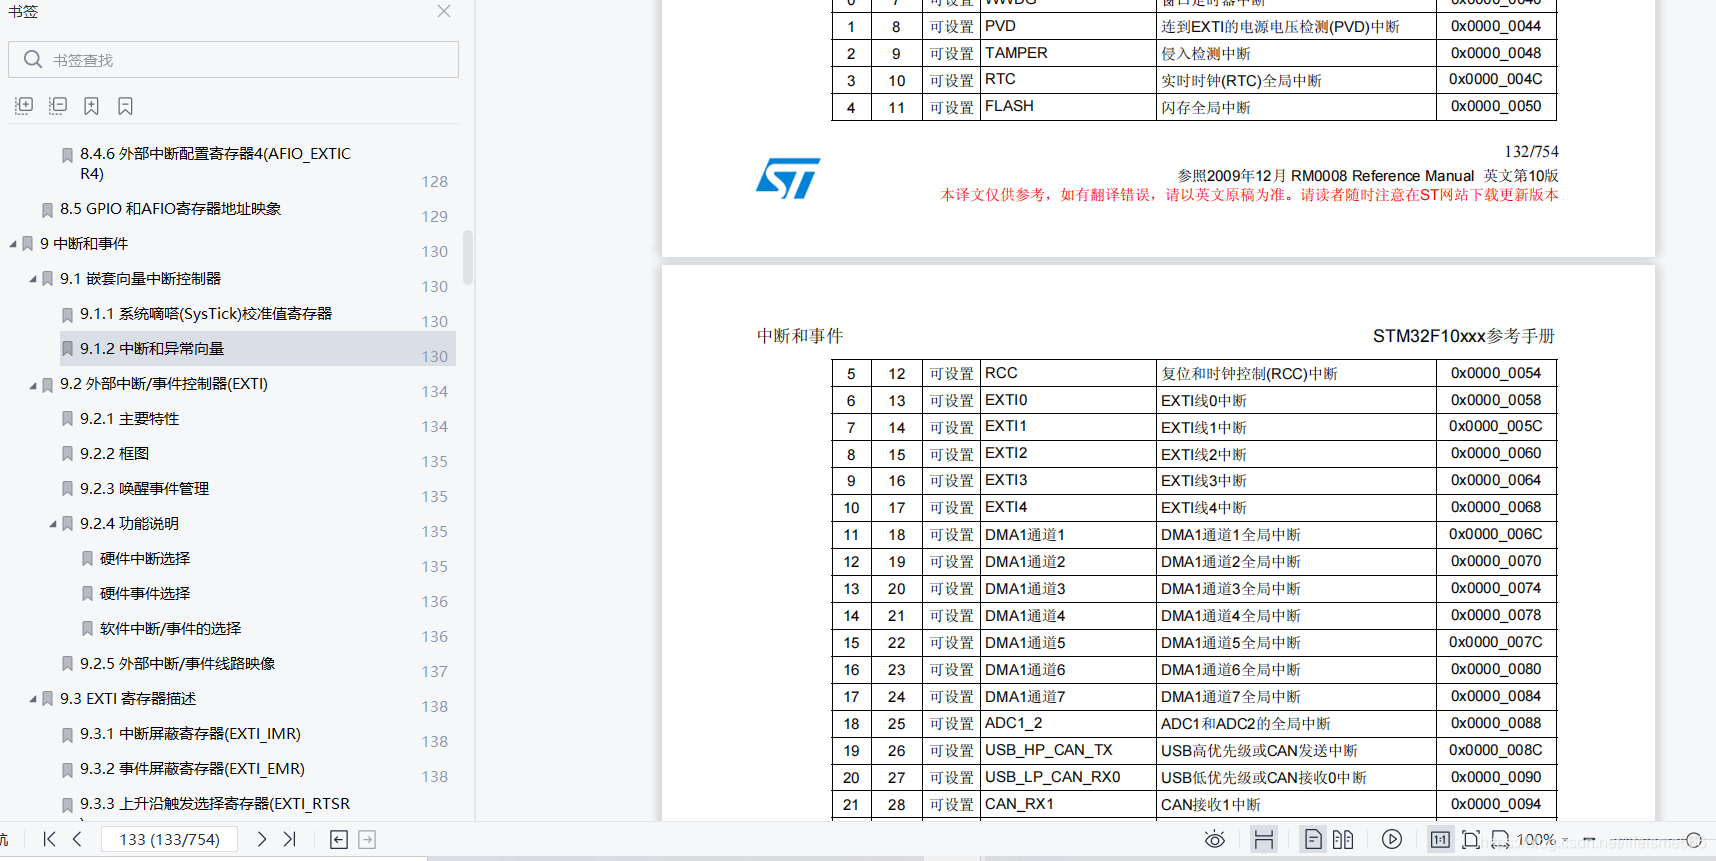Click the bookmarks panel scrollbar
The width and height of the screenshot is (1716, 861).
467,258
